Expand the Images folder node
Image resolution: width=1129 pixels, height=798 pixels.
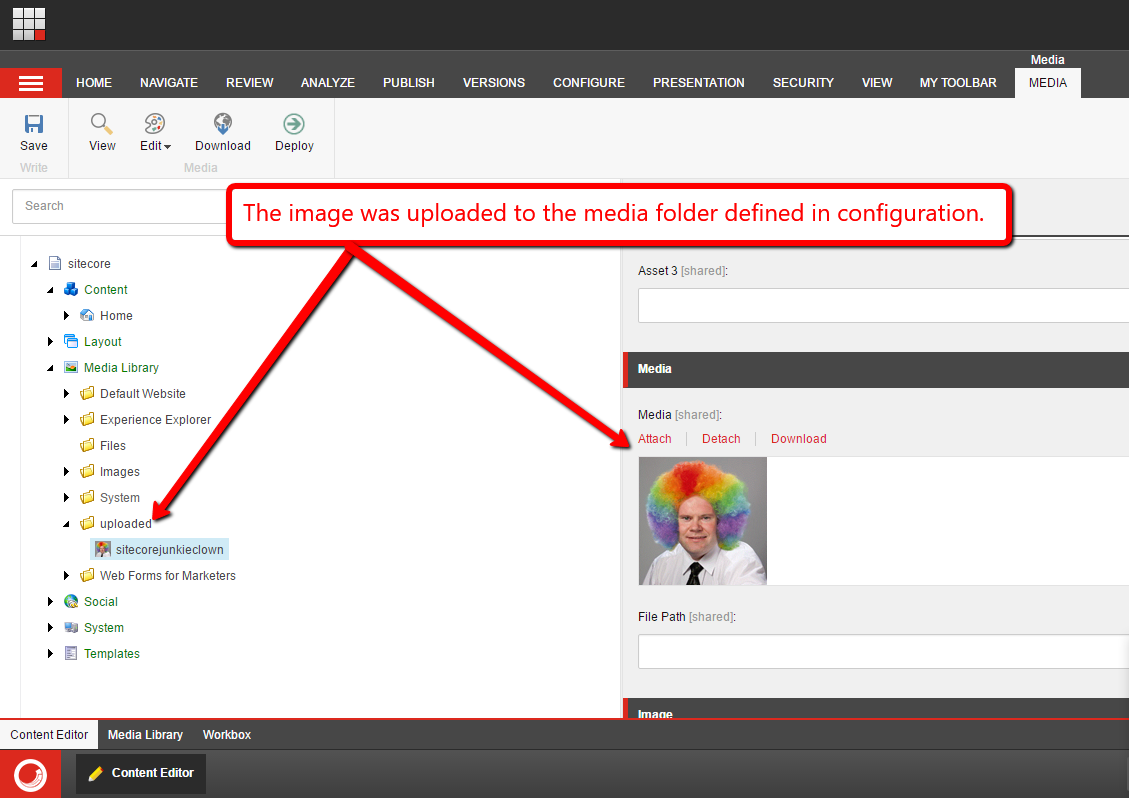tap(67, 472)
